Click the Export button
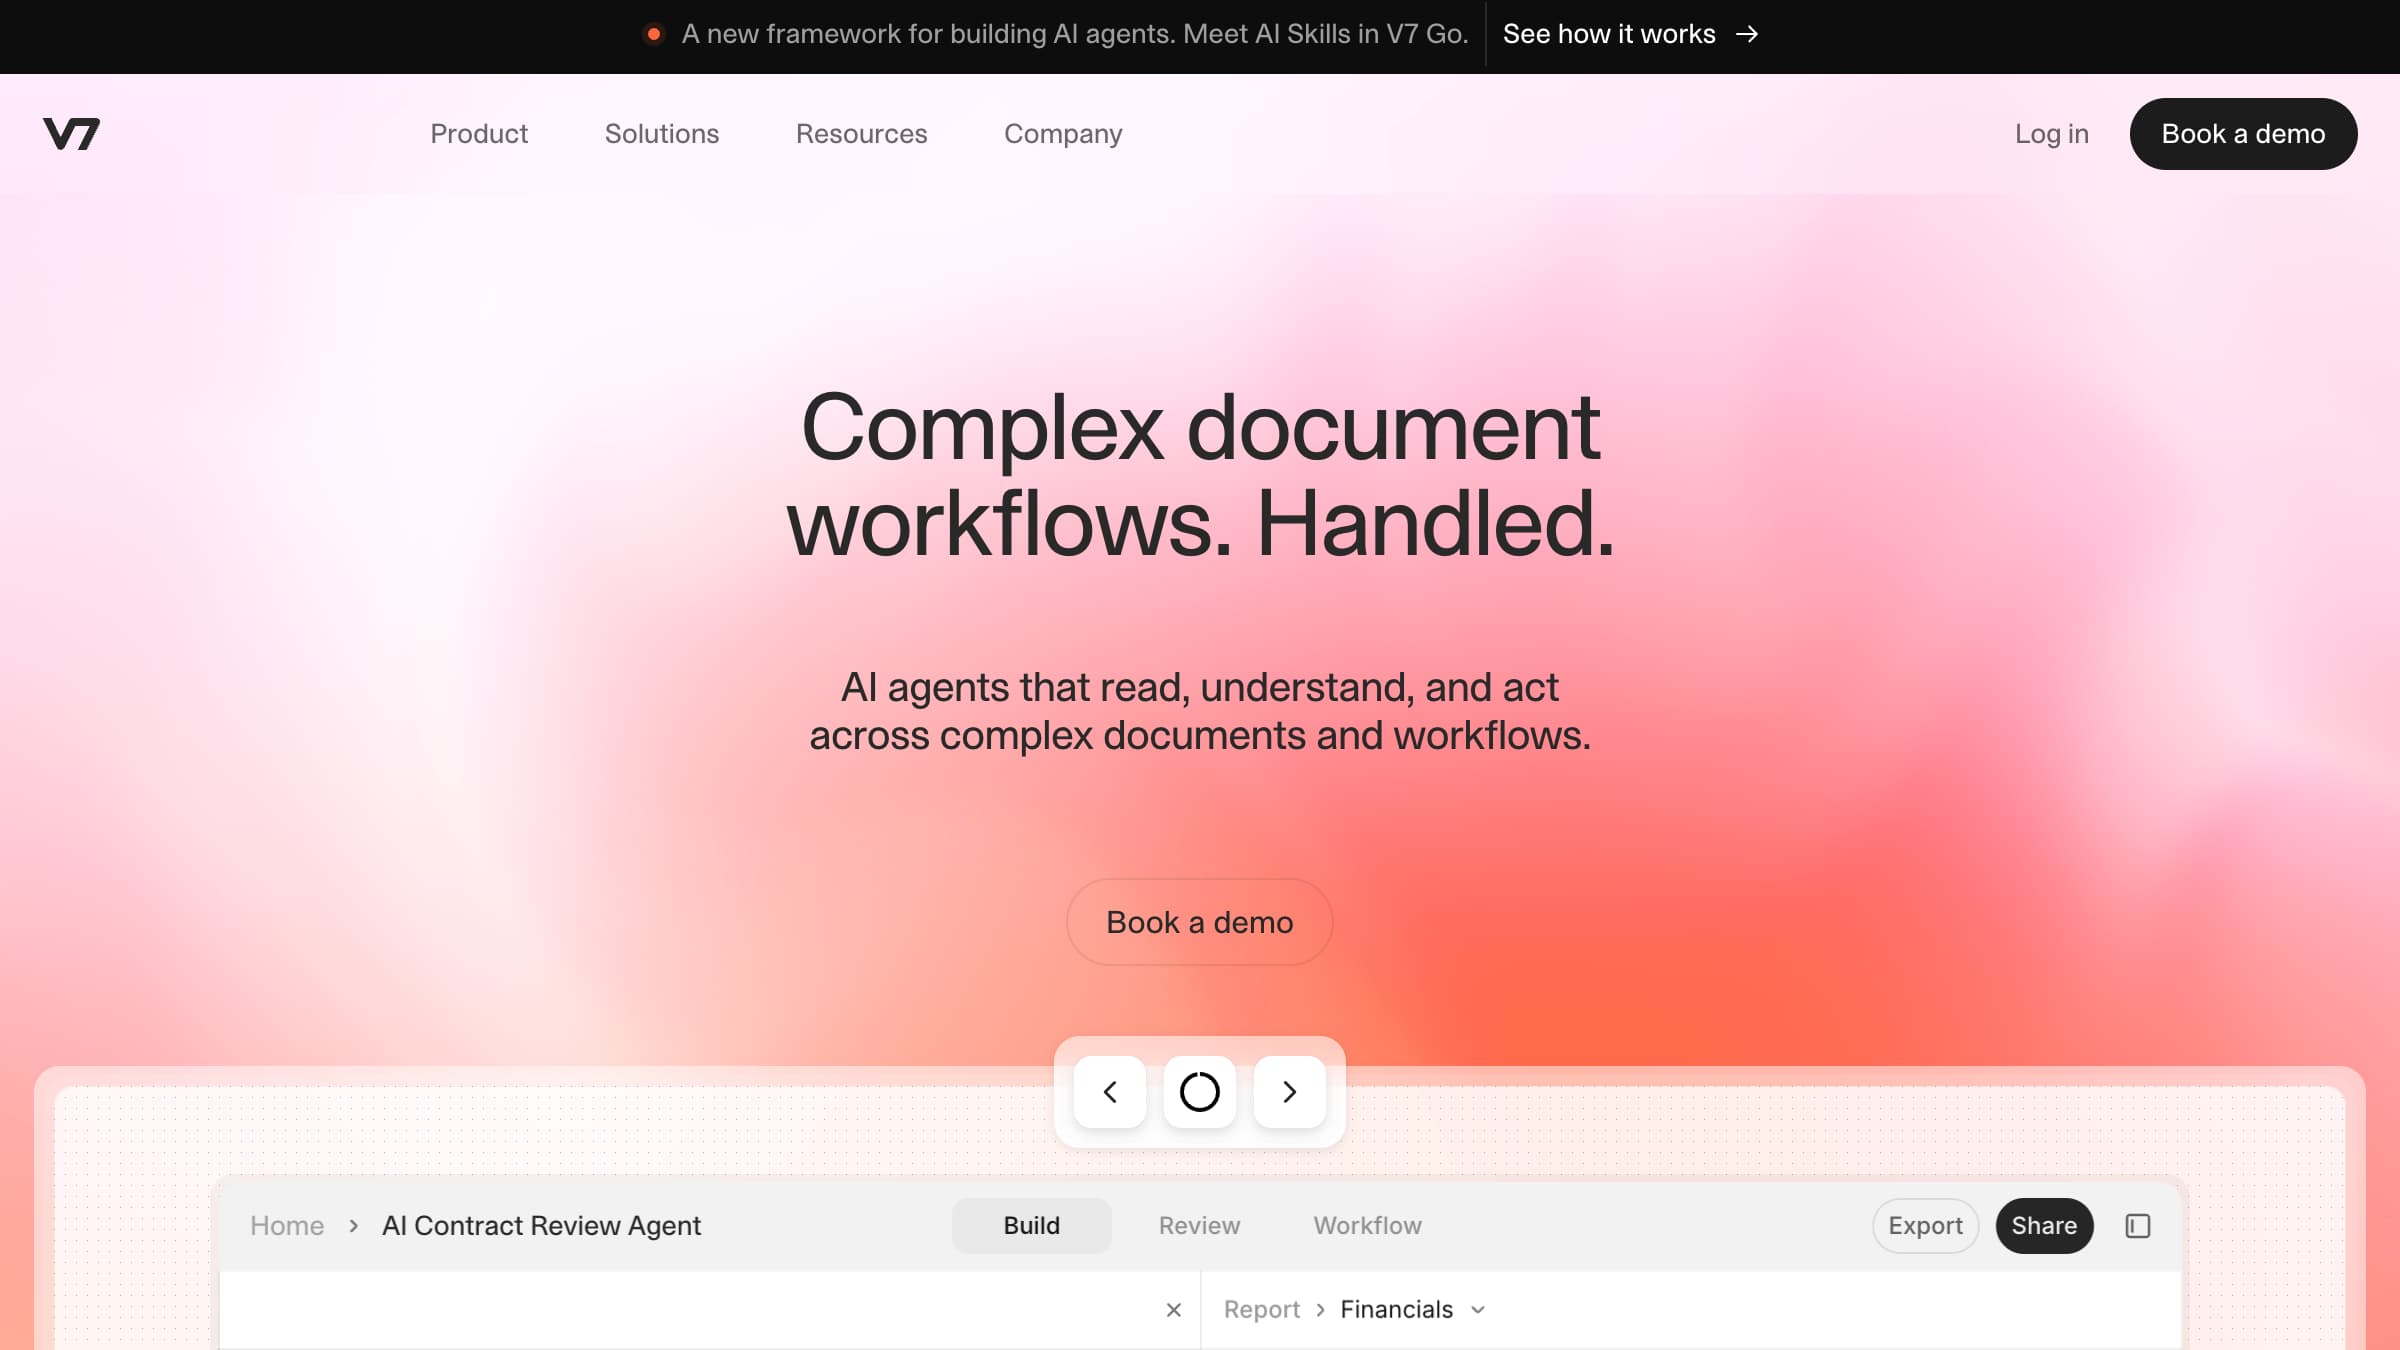2400x1350 pixels. [1925, 1226]
